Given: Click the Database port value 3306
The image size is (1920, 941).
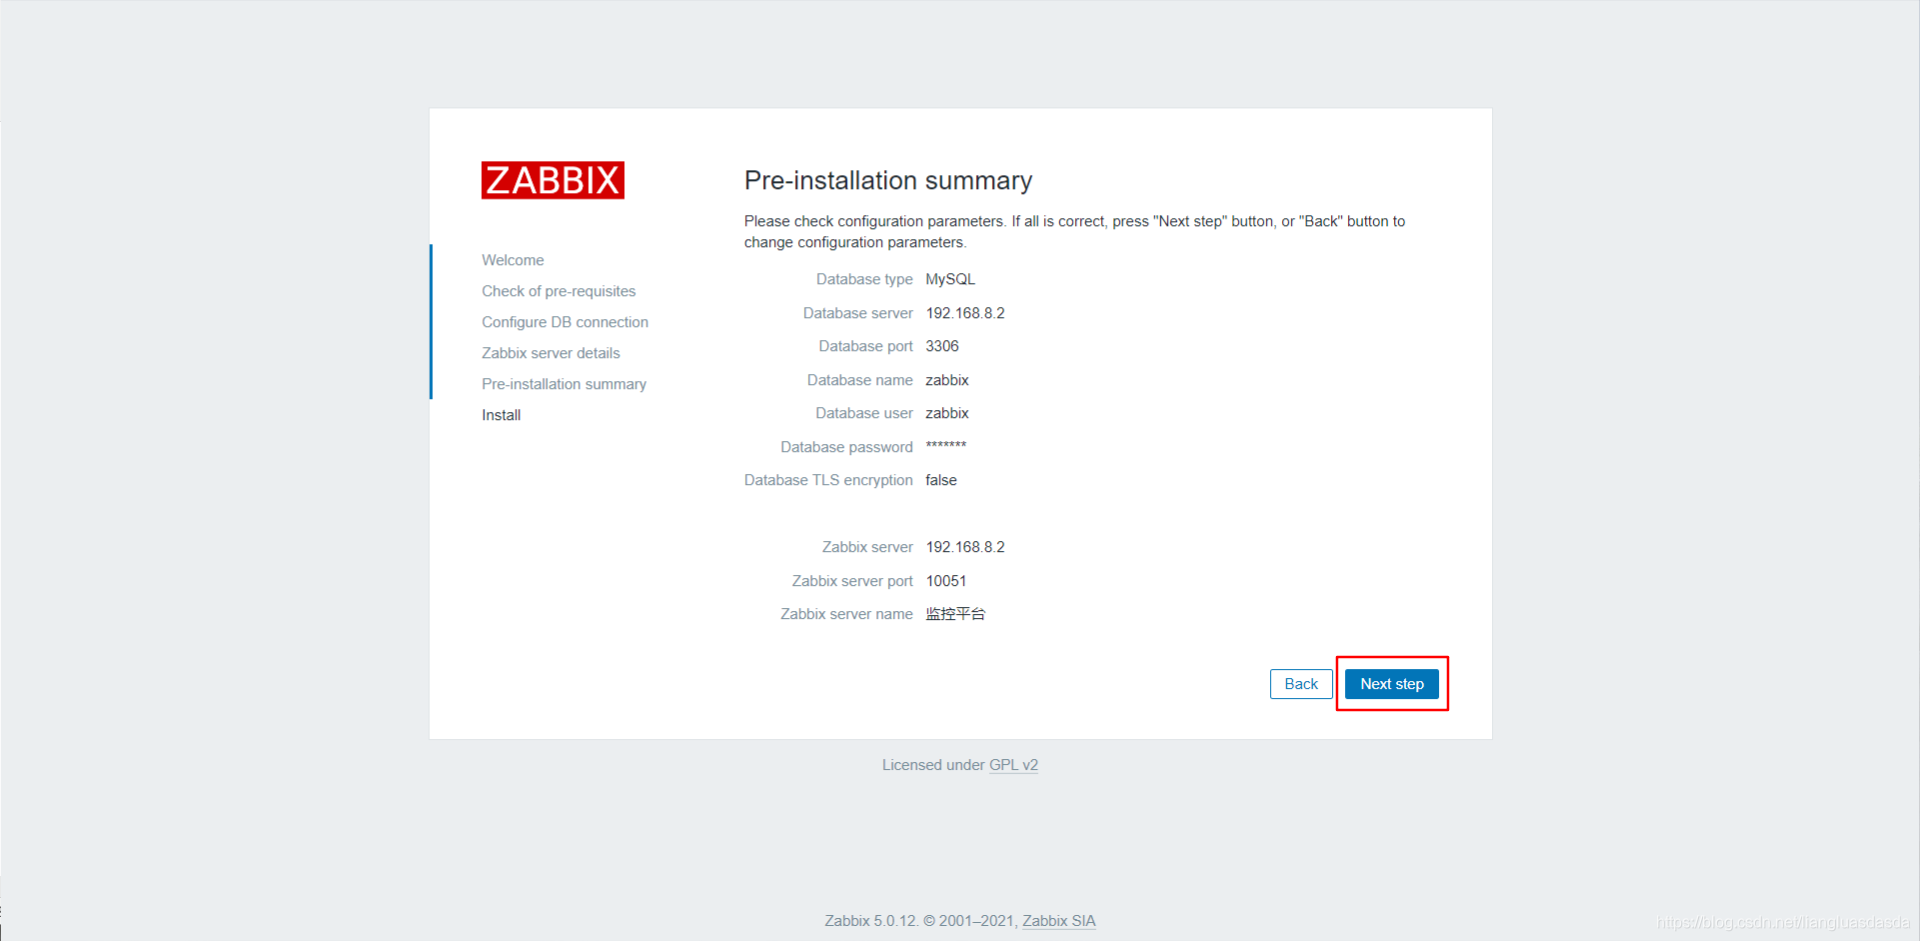Looking at the screenshot, I should coord(942,346).
